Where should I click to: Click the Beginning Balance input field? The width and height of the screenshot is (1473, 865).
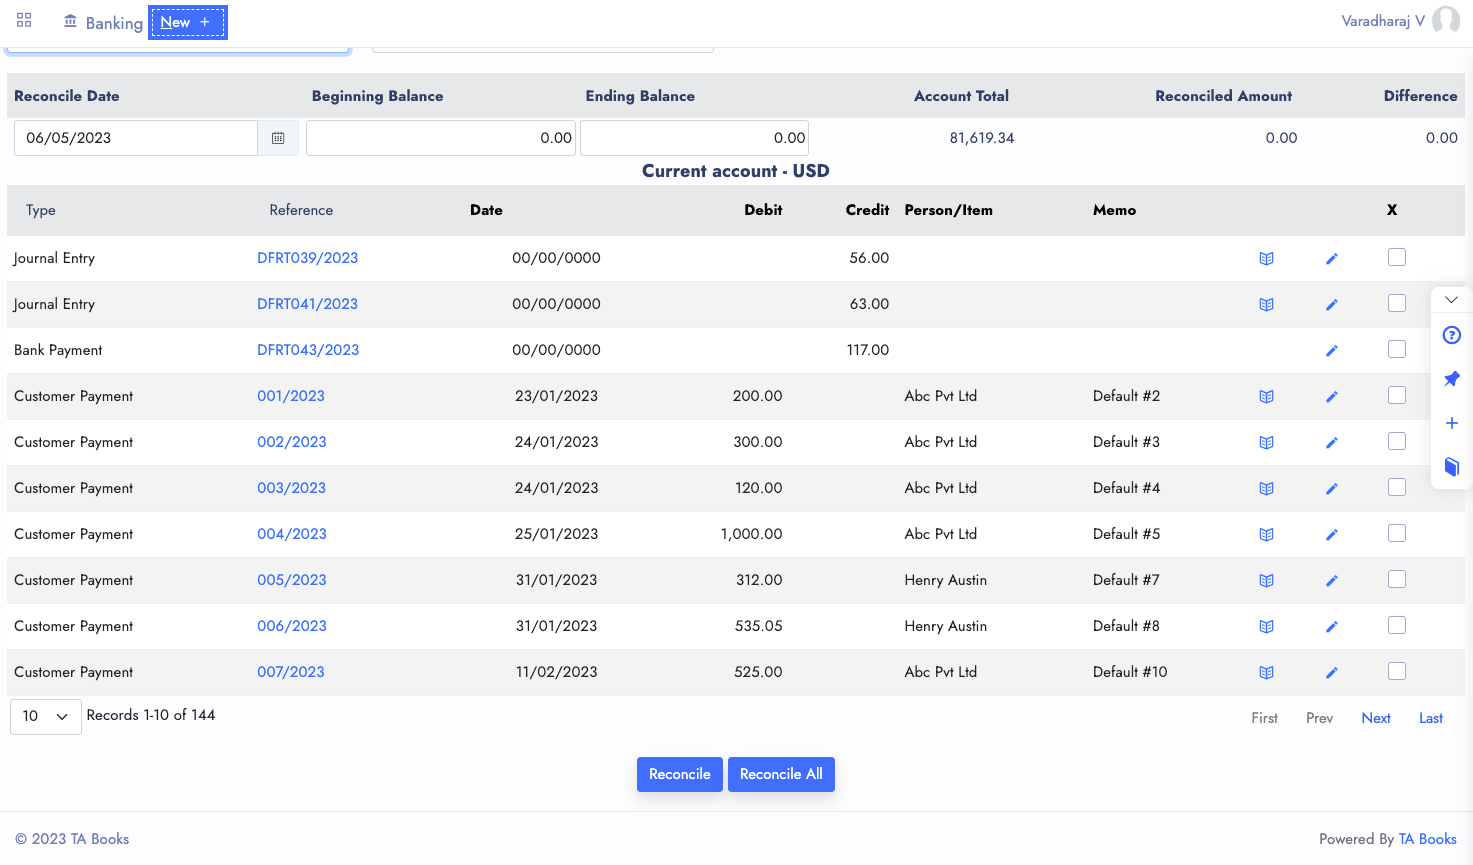(x=441, y=138)
